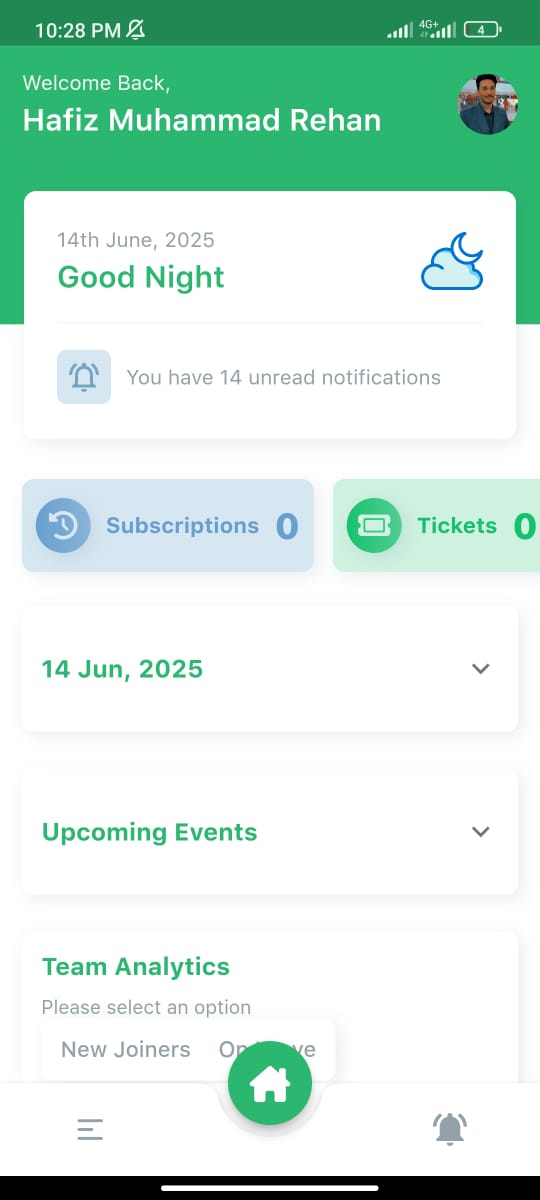
Task: Tap the unread notifications bell icon
Action: click(84, 377)
